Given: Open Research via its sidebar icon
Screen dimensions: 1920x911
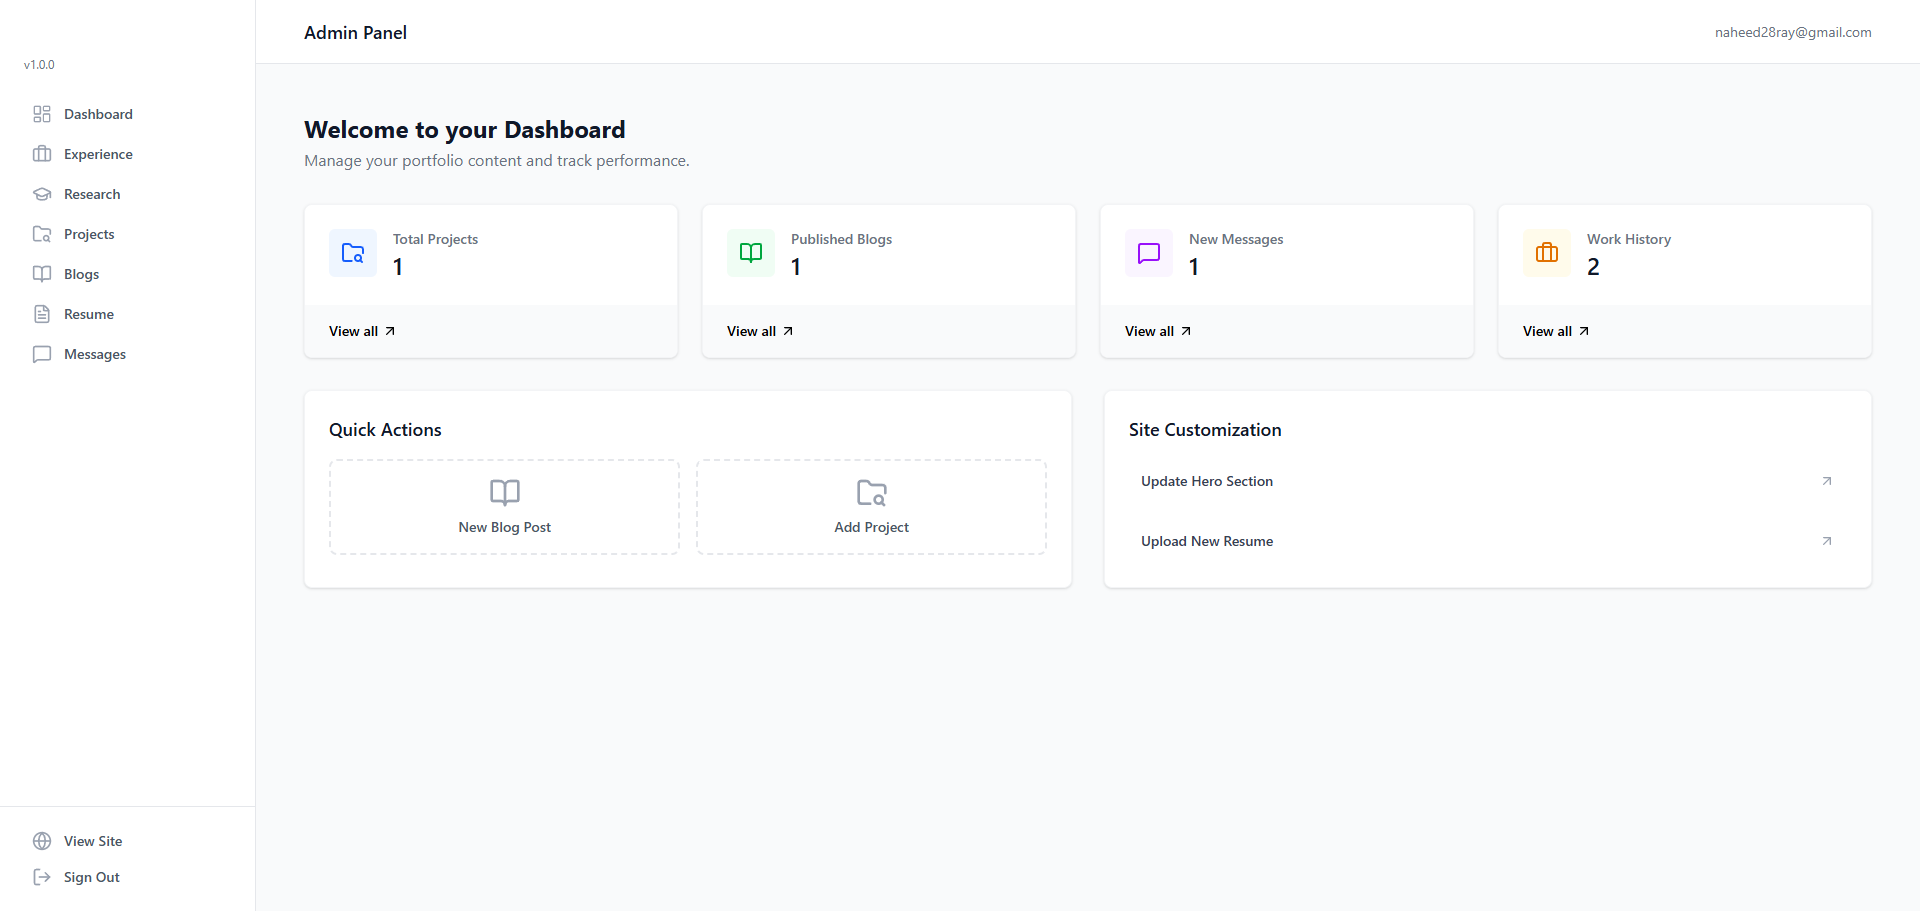Looking at the screenshot, I should tap(41, 194).
